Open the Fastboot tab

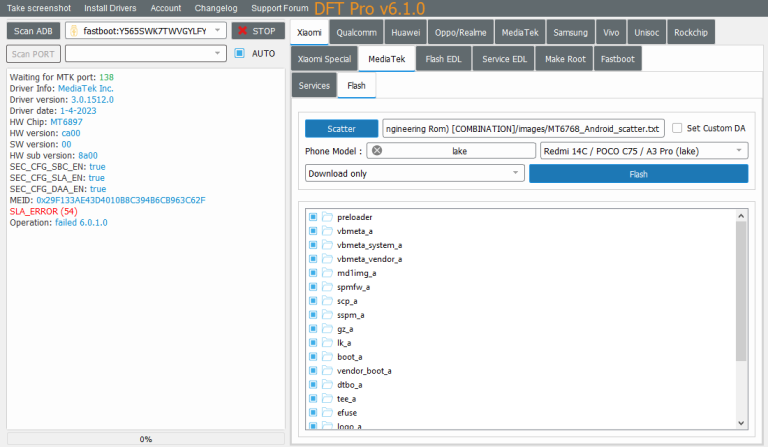617,59
